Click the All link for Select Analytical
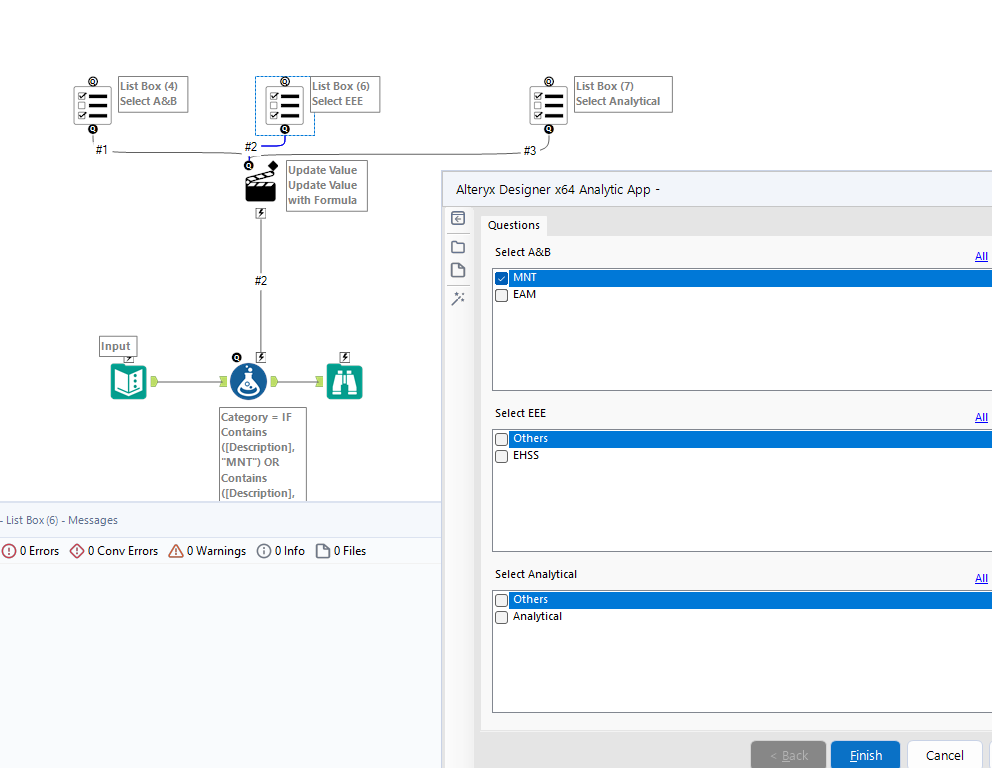 click(x=981, y=578)
